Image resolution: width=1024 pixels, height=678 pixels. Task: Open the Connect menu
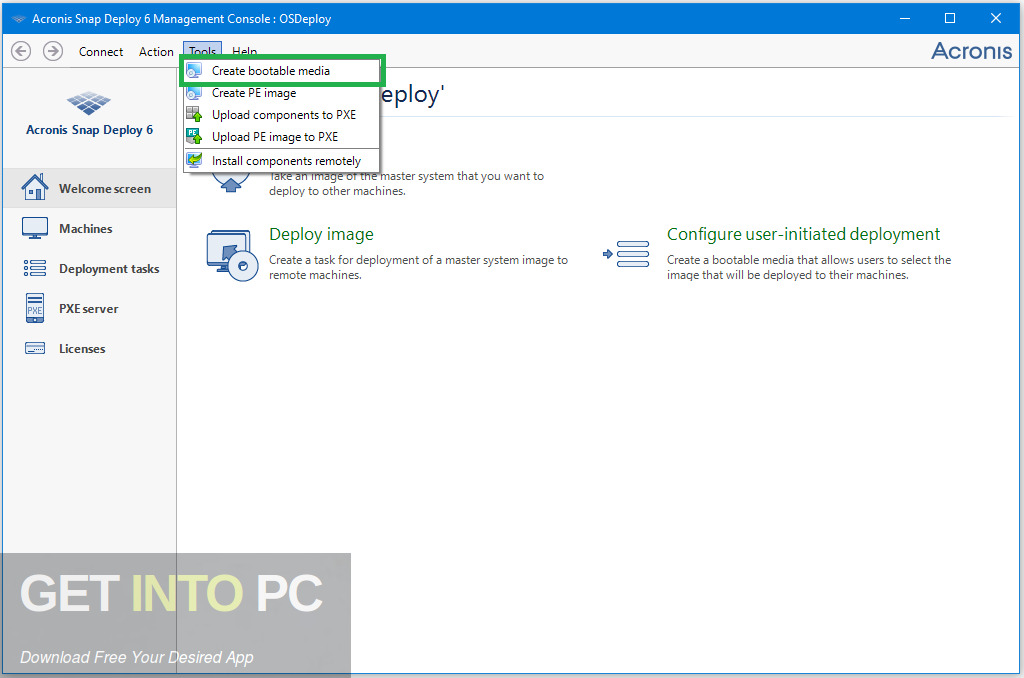click(x=101, y=52)
